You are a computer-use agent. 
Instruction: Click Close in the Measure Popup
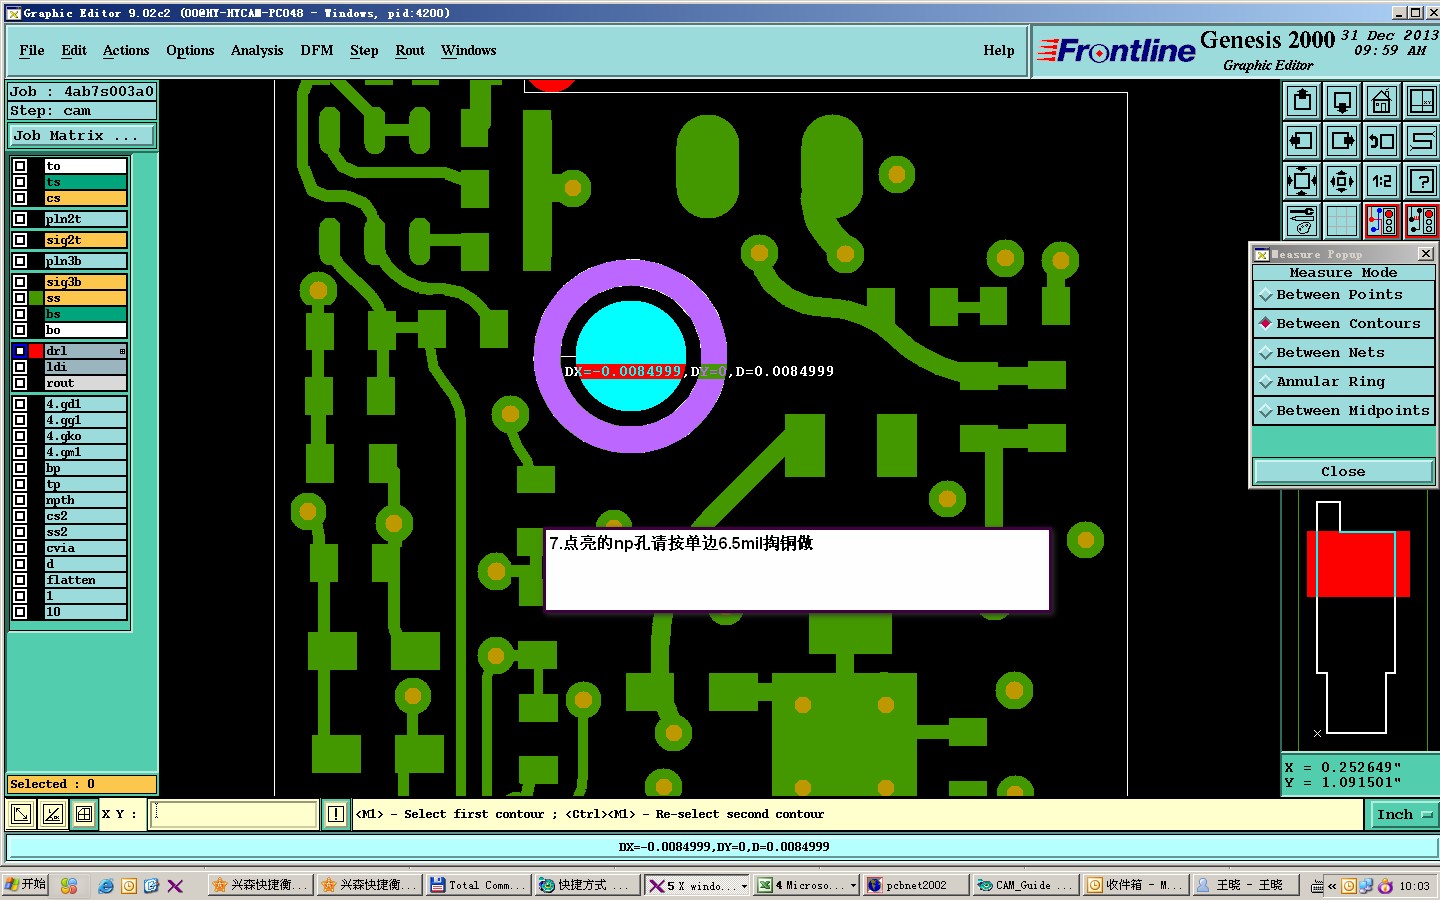(x=1343, y=472)
